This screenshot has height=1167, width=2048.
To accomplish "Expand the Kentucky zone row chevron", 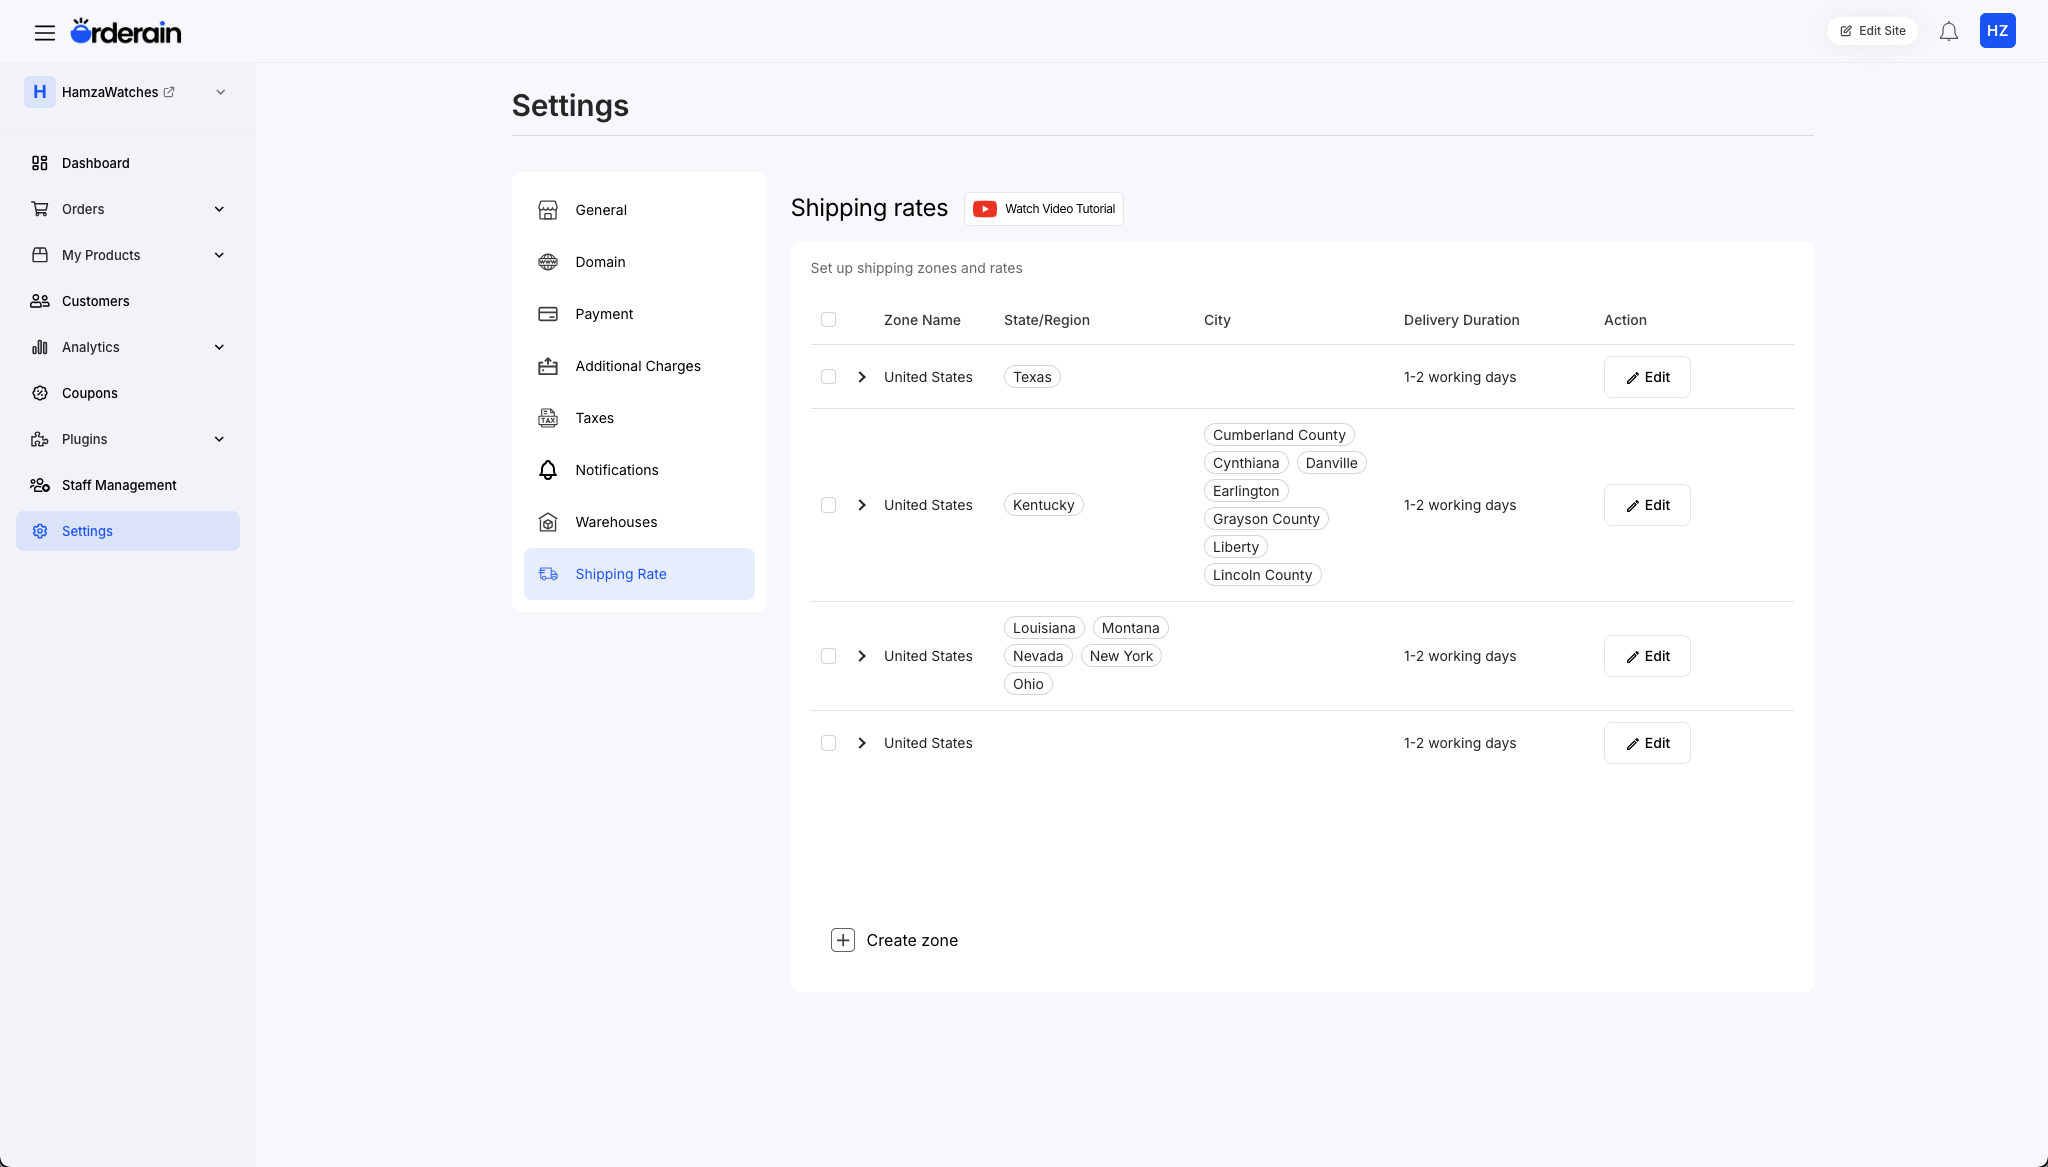I will pyautogui.click(x=862, y=505).
